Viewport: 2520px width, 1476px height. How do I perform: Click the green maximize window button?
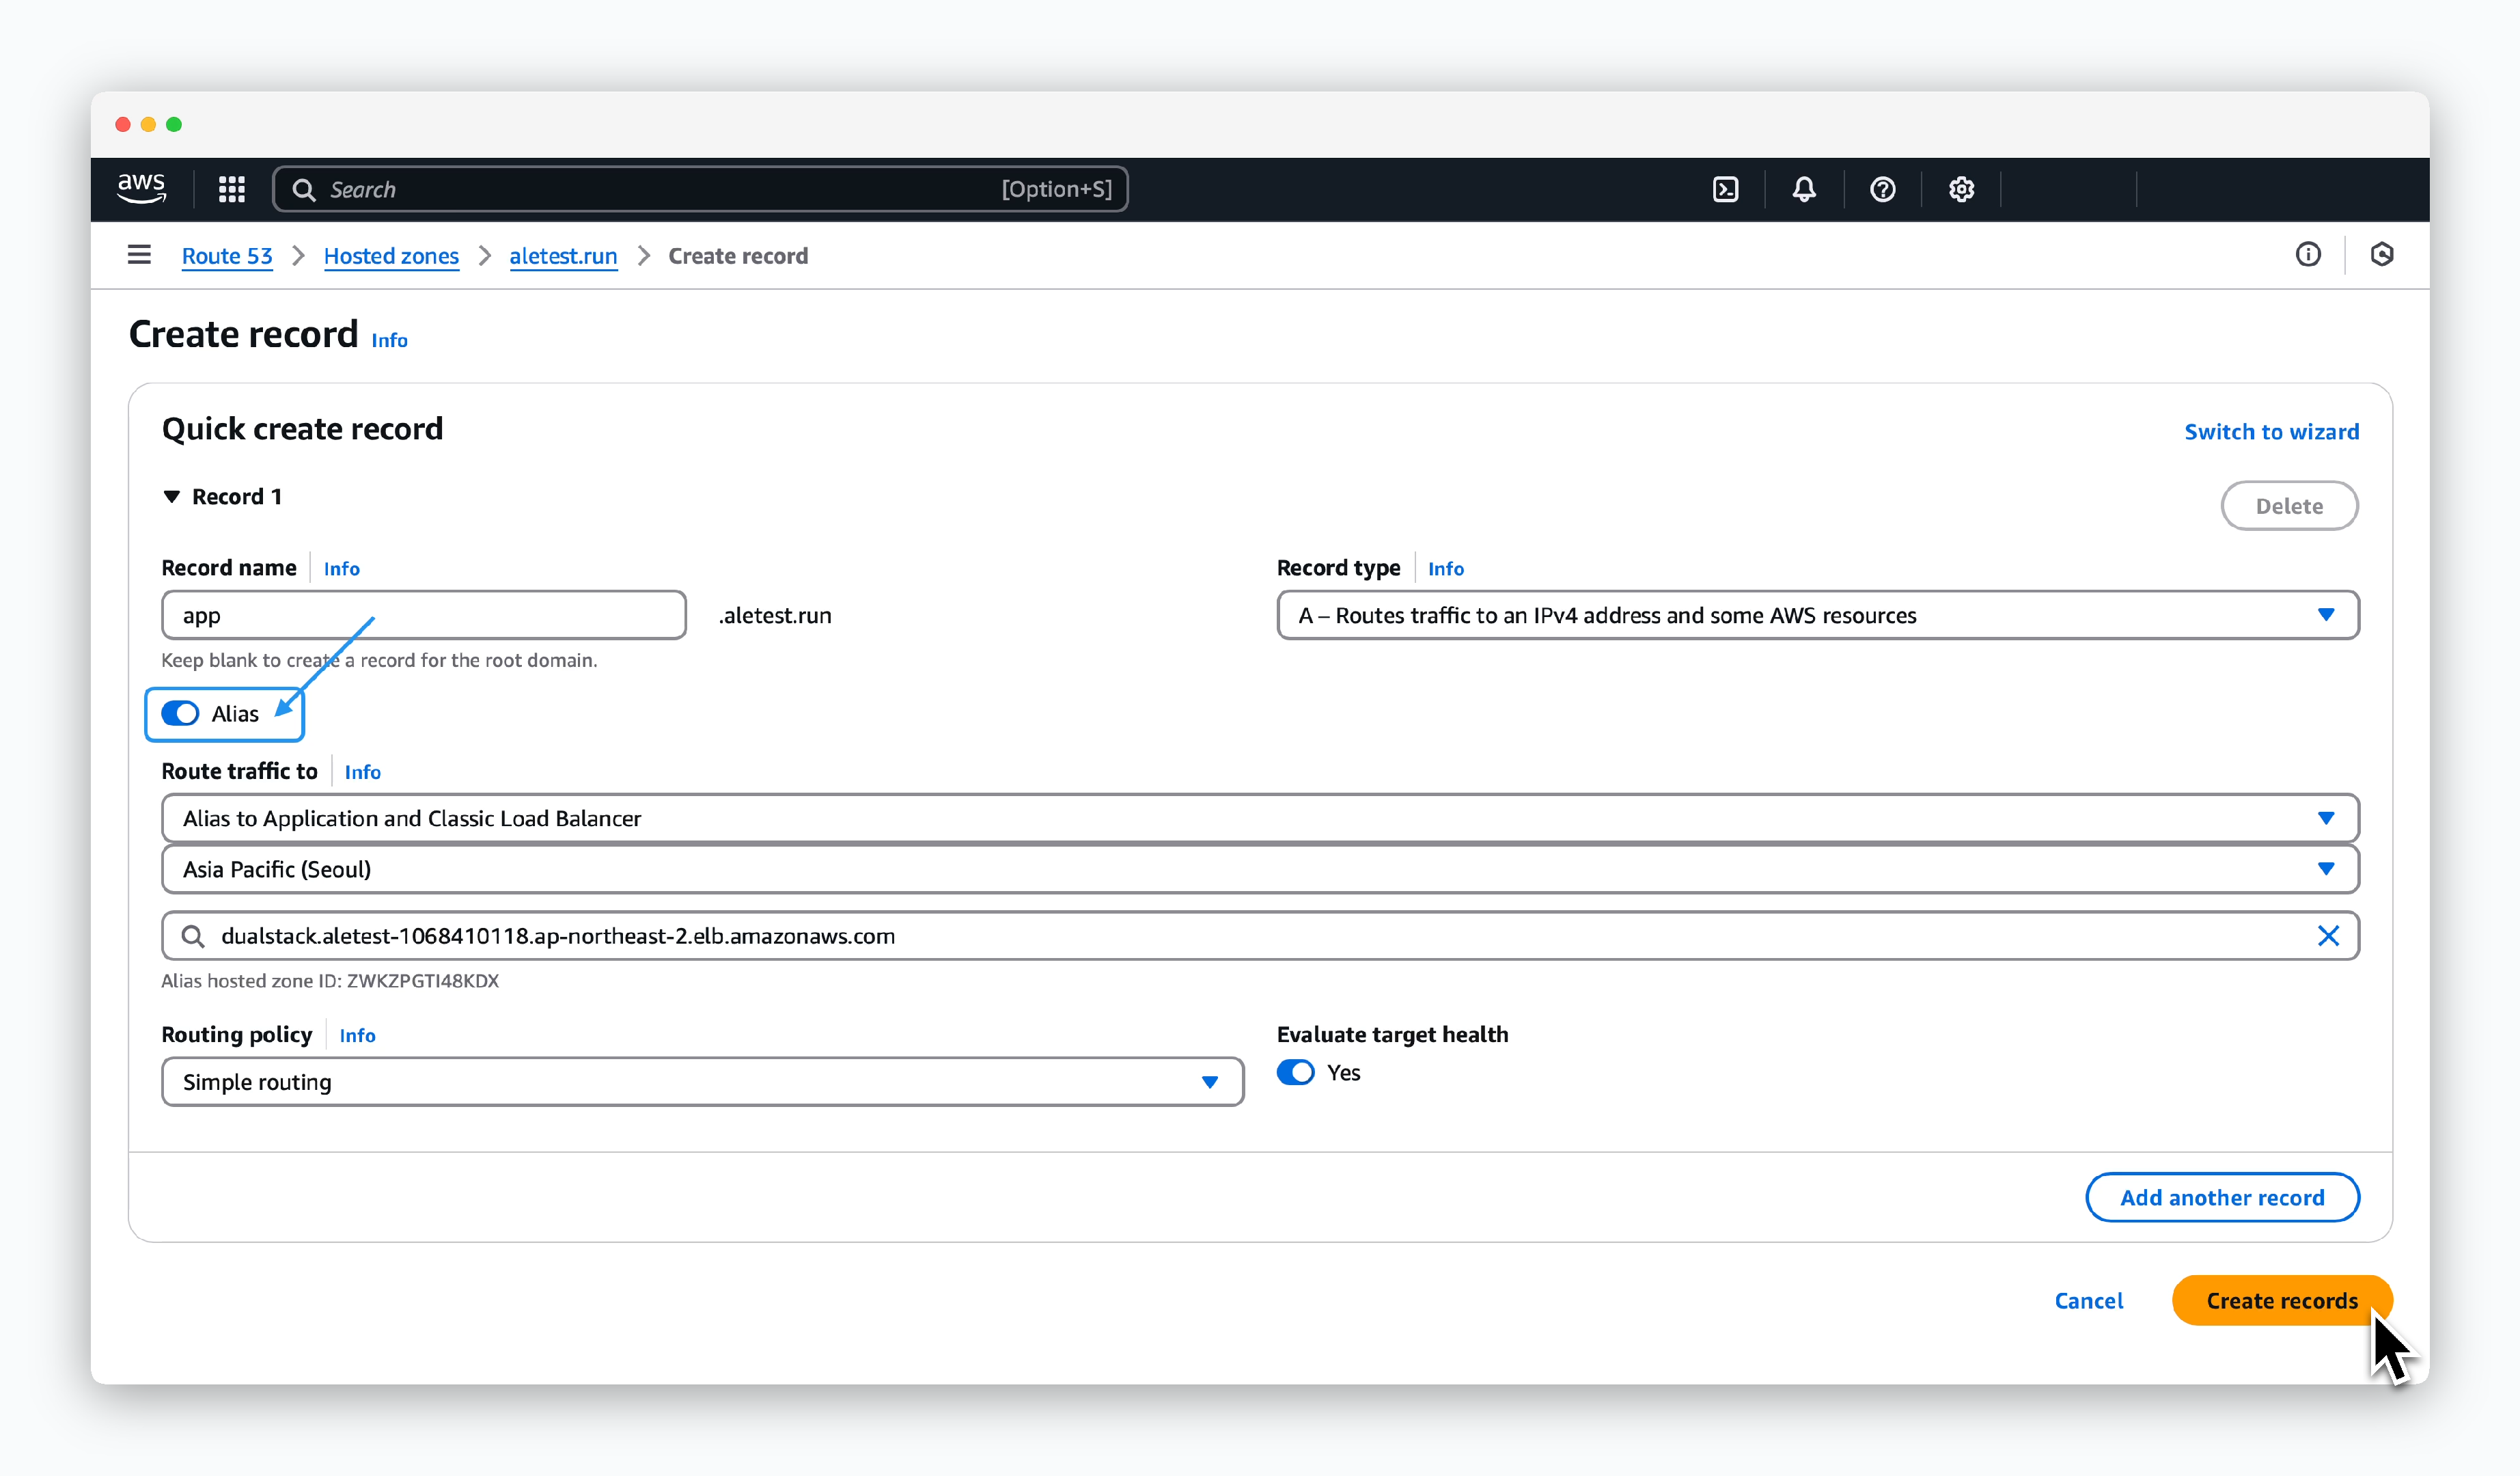(174, 124)
